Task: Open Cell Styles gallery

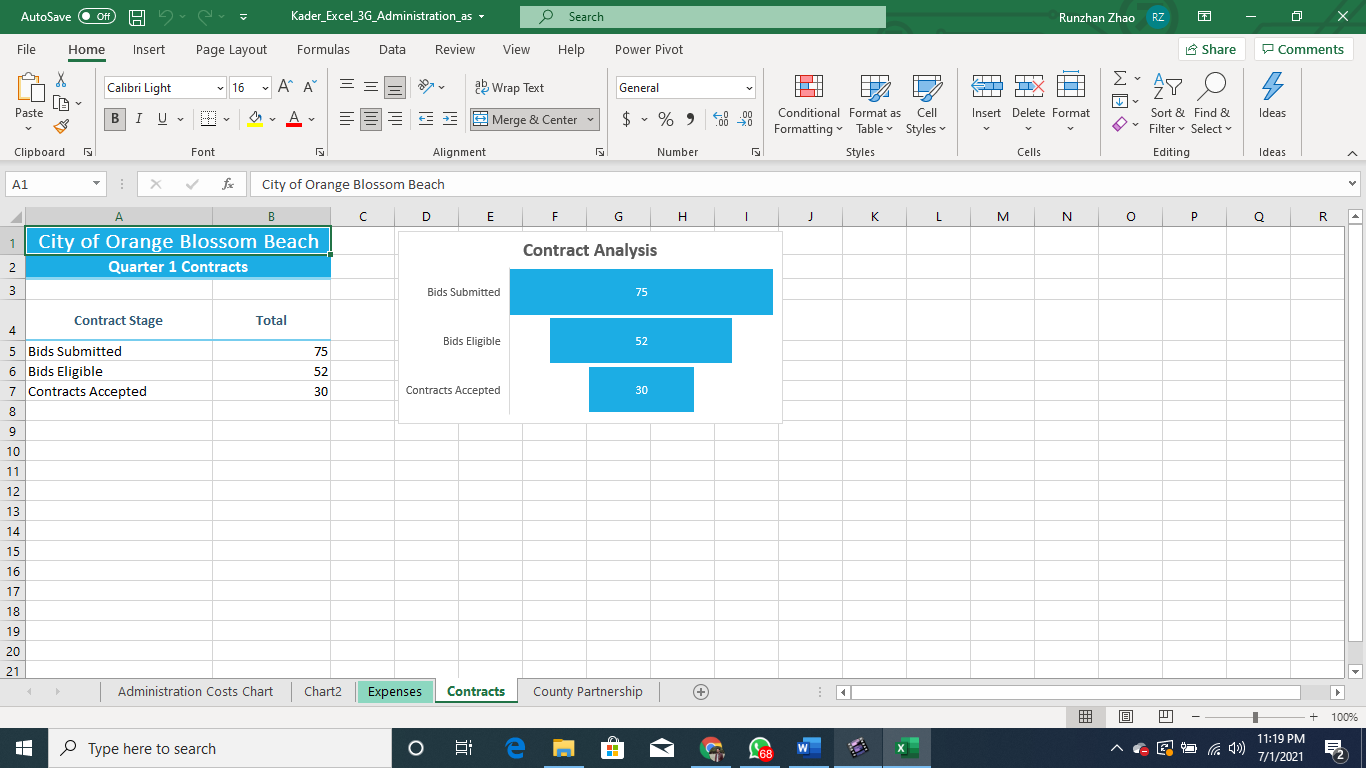Action: click(x=927, y=104)
